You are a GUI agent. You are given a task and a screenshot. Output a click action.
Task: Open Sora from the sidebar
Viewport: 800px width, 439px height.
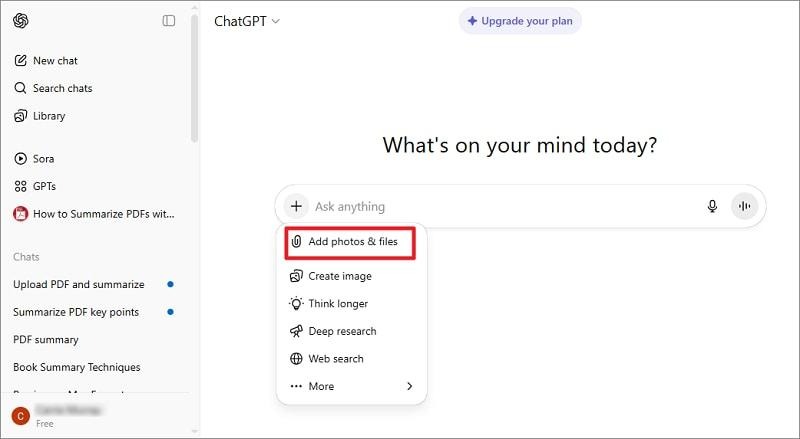(43, 159)
